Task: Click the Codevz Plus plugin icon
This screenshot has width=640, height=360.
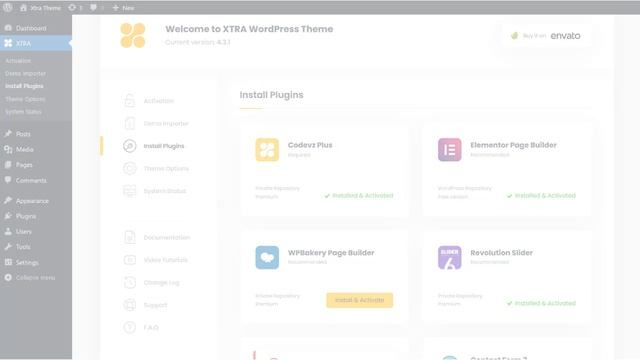Action: click(x=267, y=149)
